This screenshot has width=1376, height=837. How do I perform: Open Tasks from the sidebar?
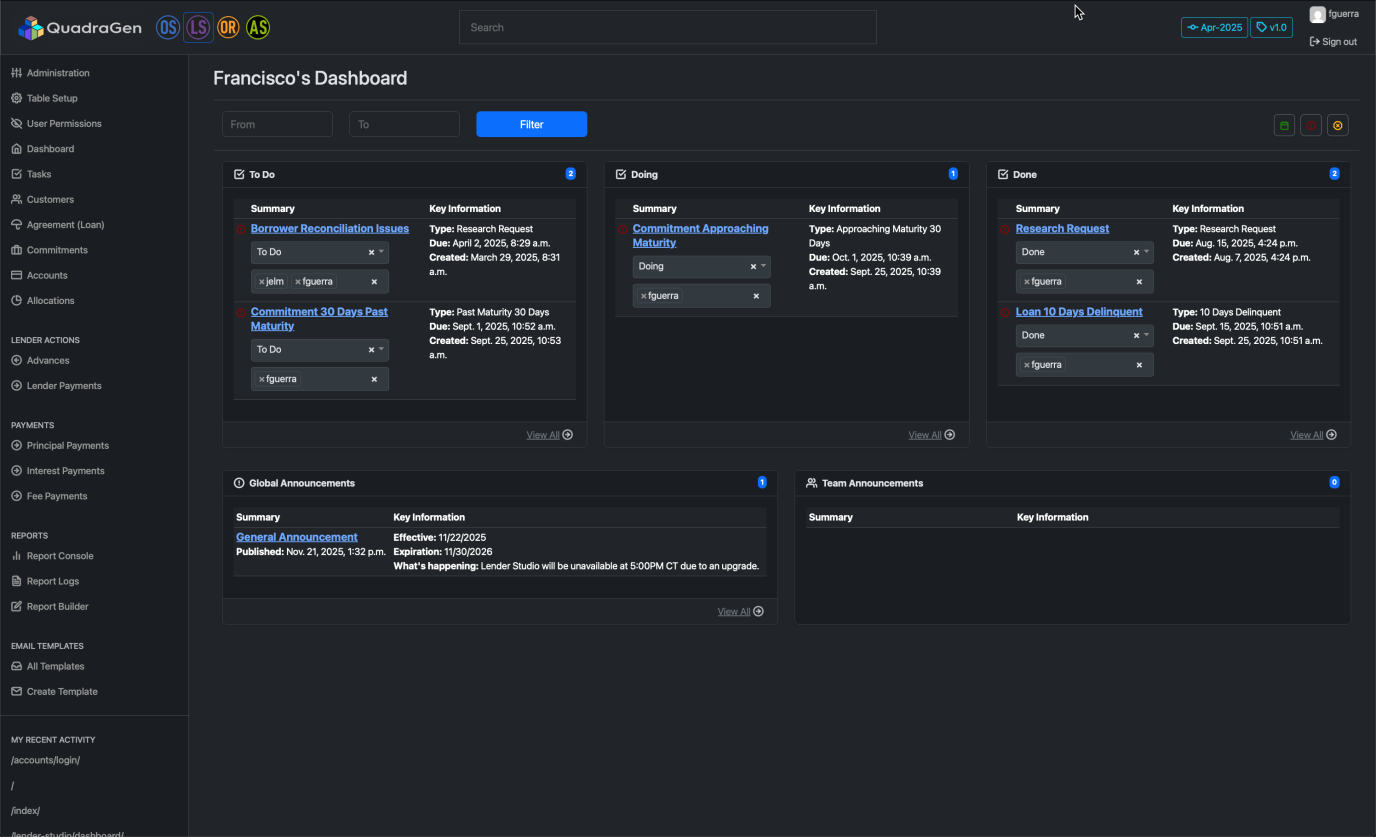39,174
